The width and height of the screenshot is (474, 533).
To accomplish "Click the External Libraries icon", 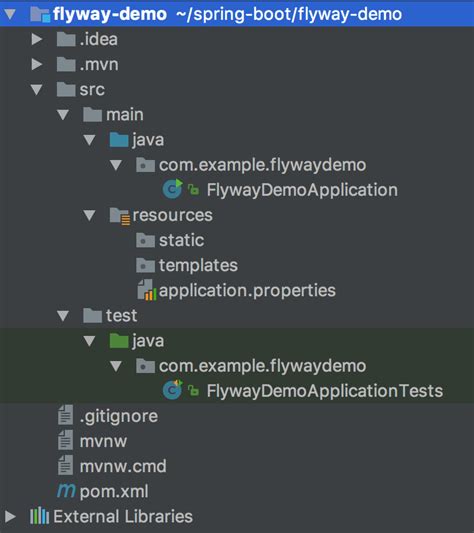I will (39, 516).
